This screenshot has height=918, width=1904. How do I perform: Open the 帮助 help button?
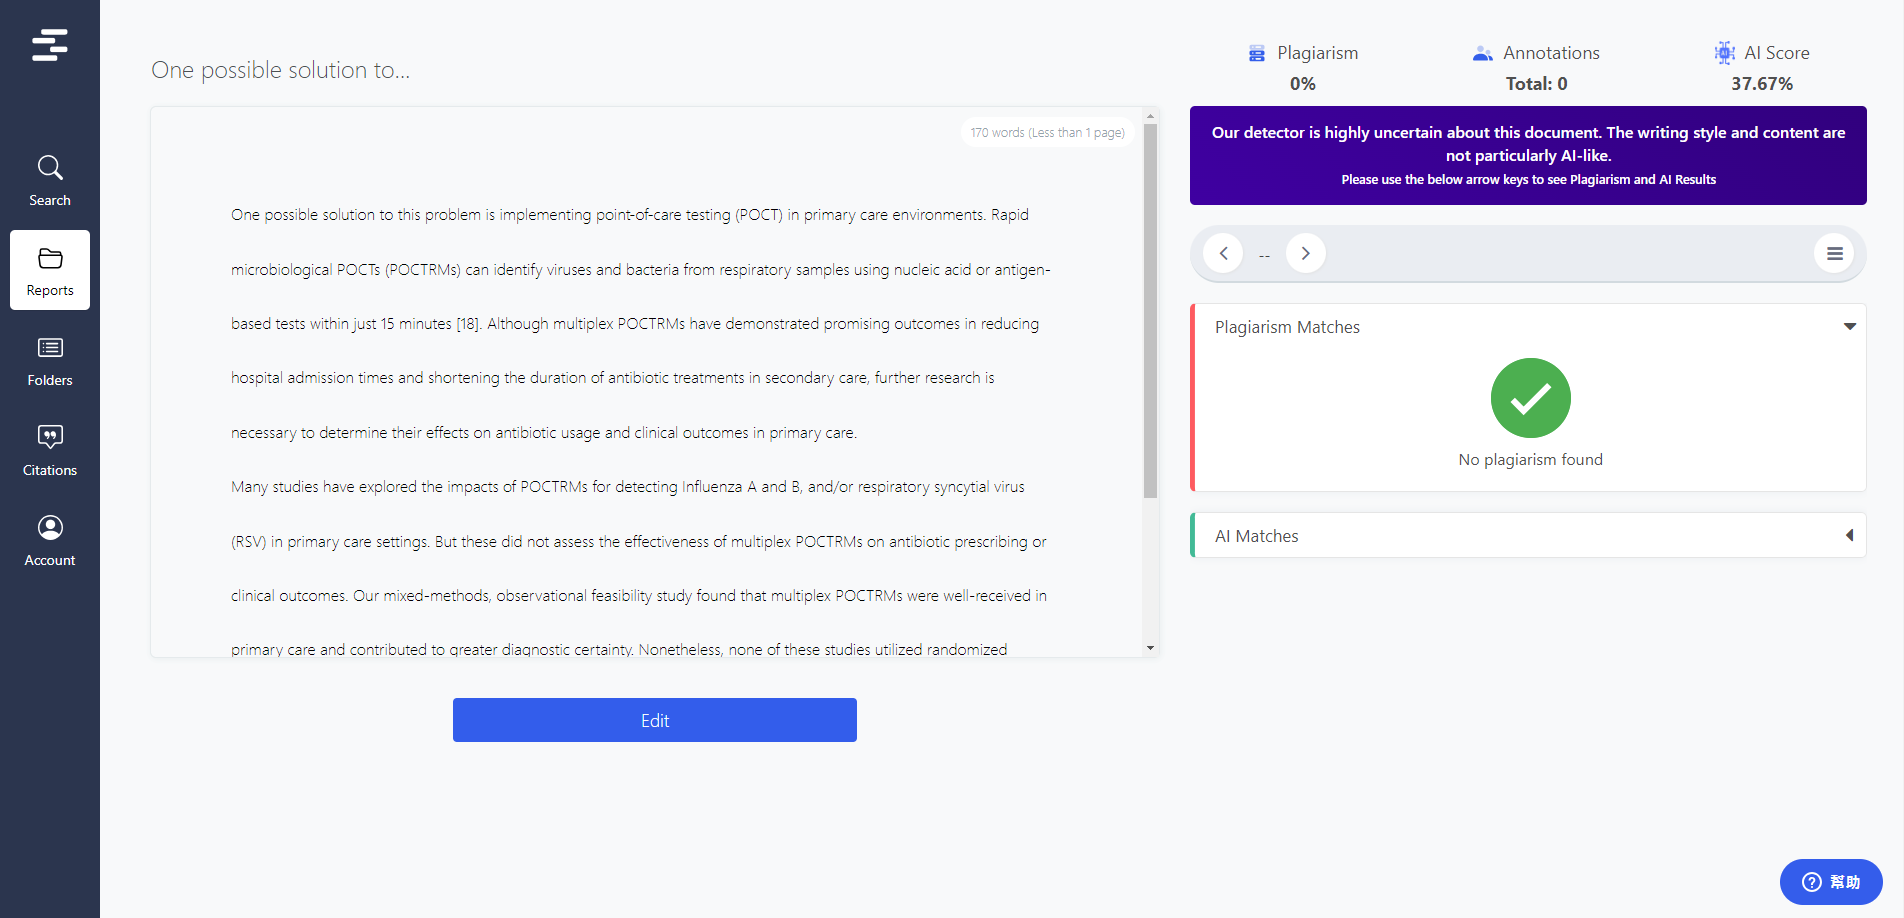tap(1832, 882)
